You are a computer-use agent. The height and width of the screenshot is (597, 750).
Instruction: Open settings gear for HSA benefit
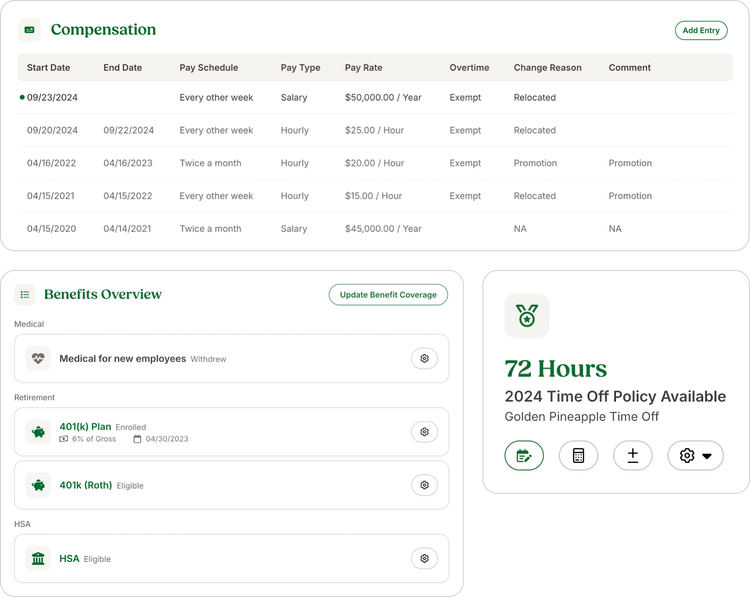[x=424, y=558]
